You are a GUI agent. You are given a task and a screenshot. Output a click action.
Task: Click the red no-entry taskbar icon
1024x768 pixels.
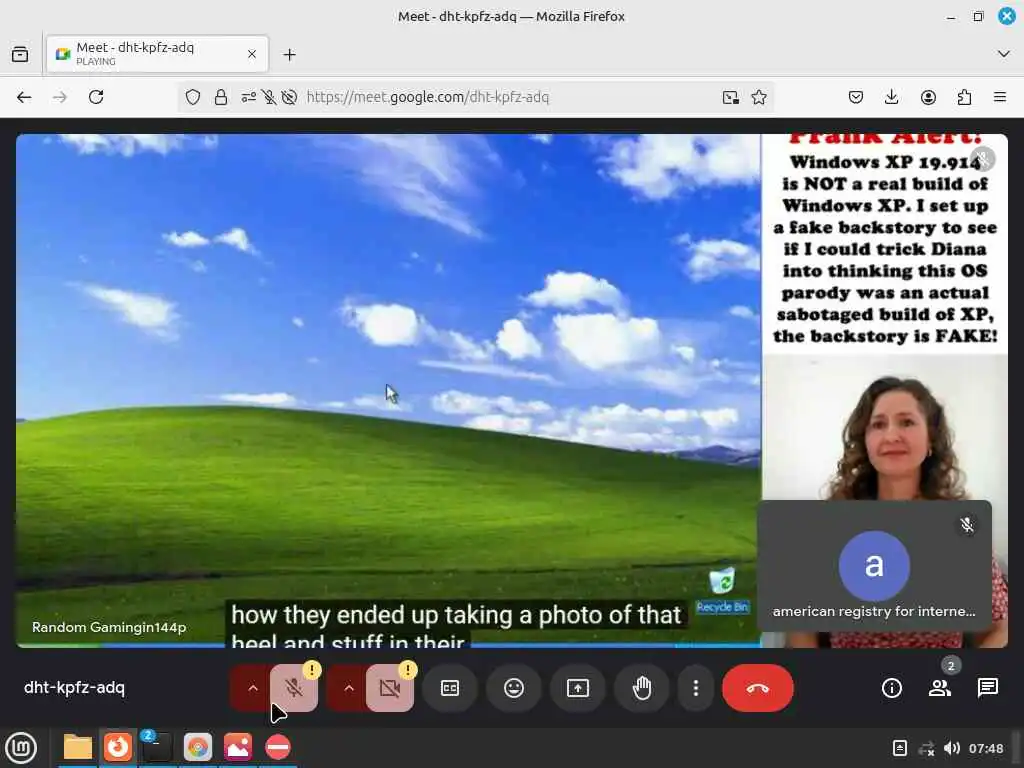point(278,747)
